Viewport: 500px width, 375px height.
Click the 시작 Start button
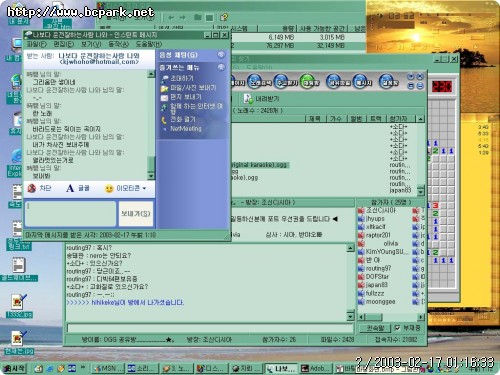[14, 368]
